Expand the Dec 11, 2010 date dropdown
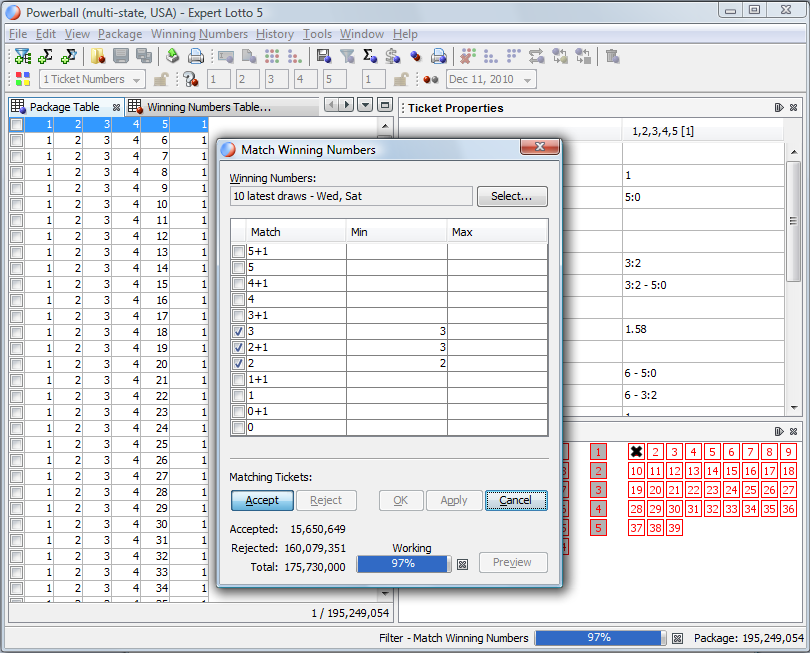Screen dimensions: 810x653 click(x=491, y=80)
